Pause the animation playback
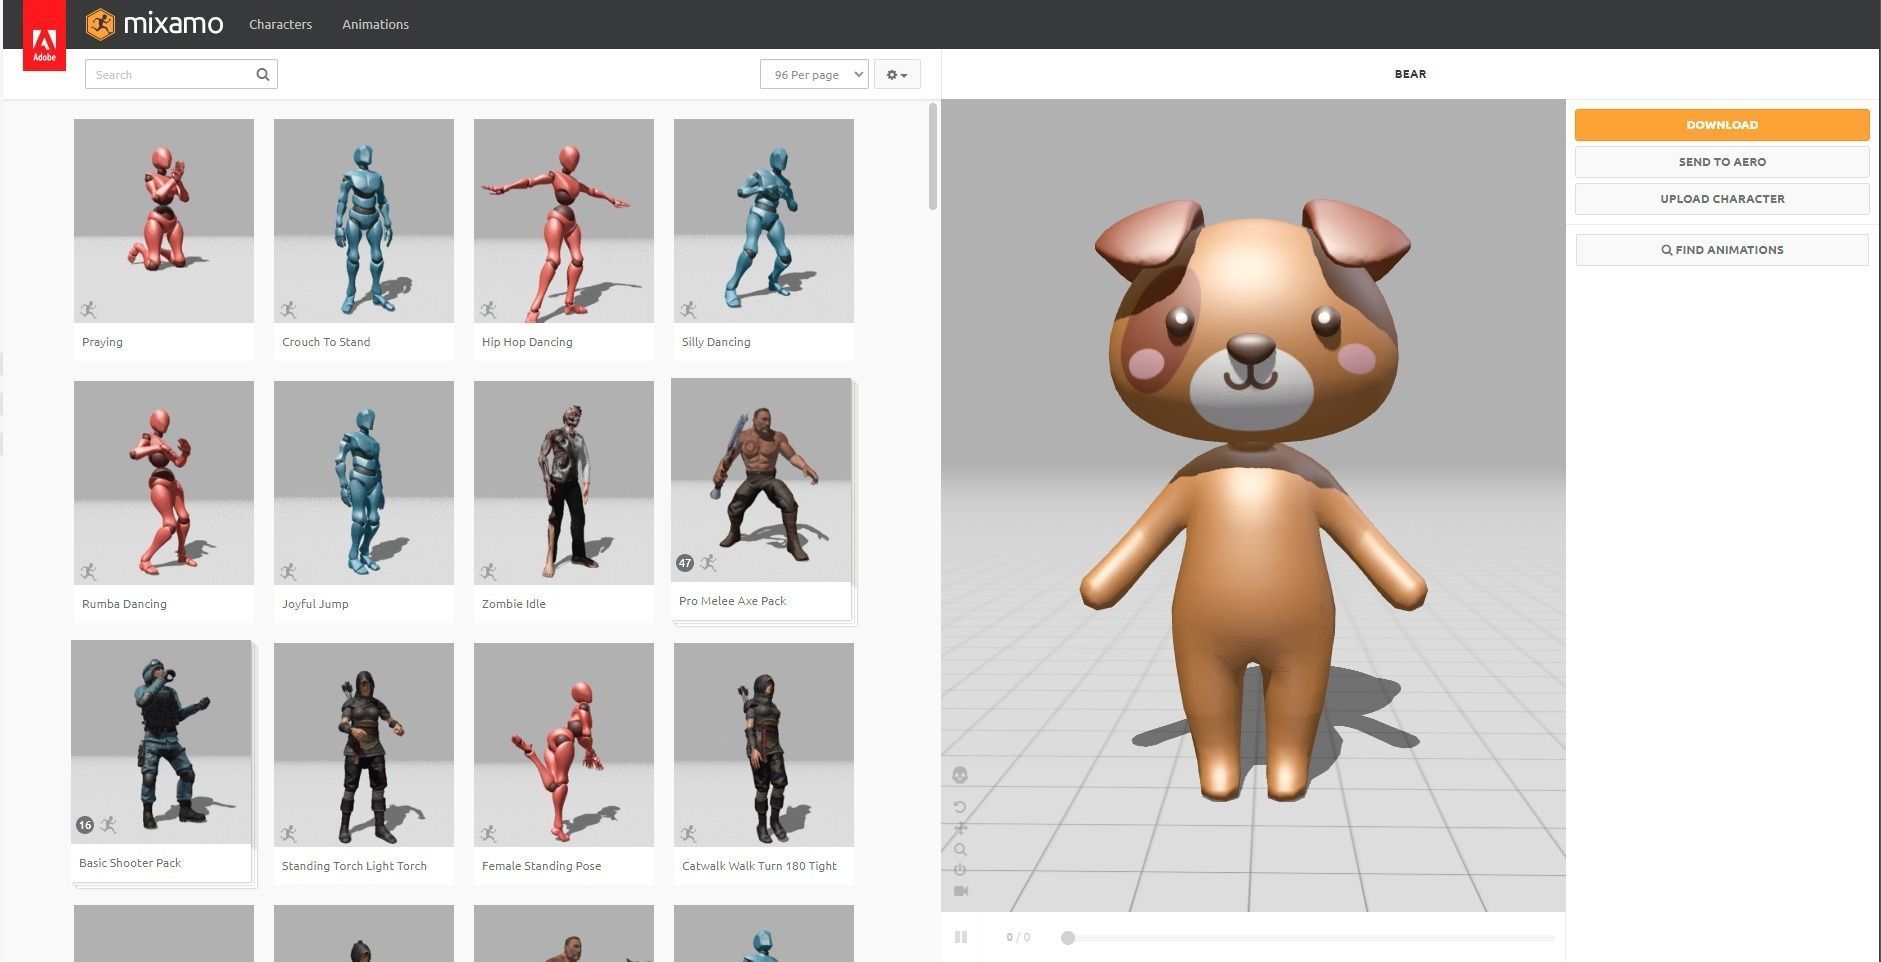 click(961, 937)
